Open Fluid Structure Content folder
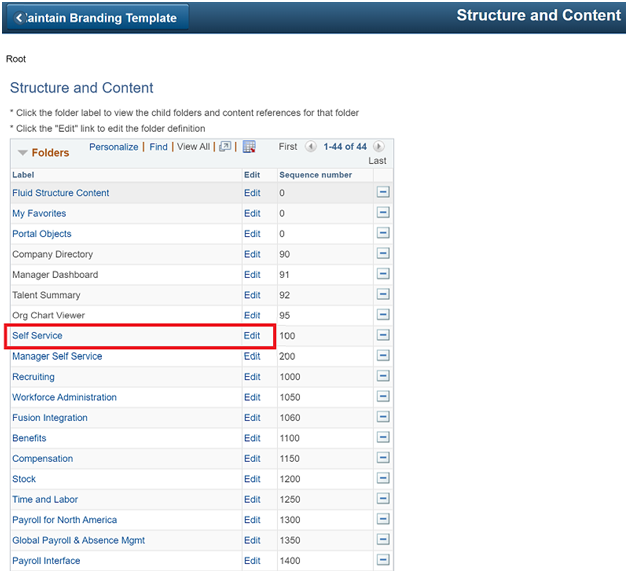The width and height of the screenshot is (628, 573). (60, 193)
